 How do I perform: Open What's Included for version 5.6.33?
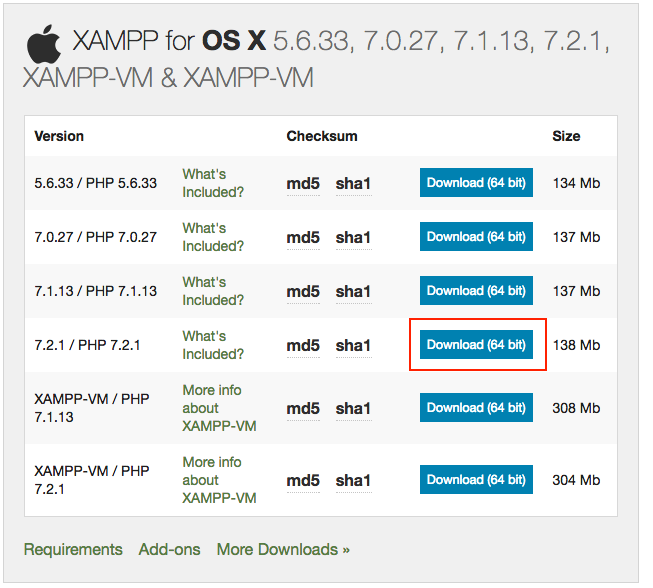tap(212, 183)
